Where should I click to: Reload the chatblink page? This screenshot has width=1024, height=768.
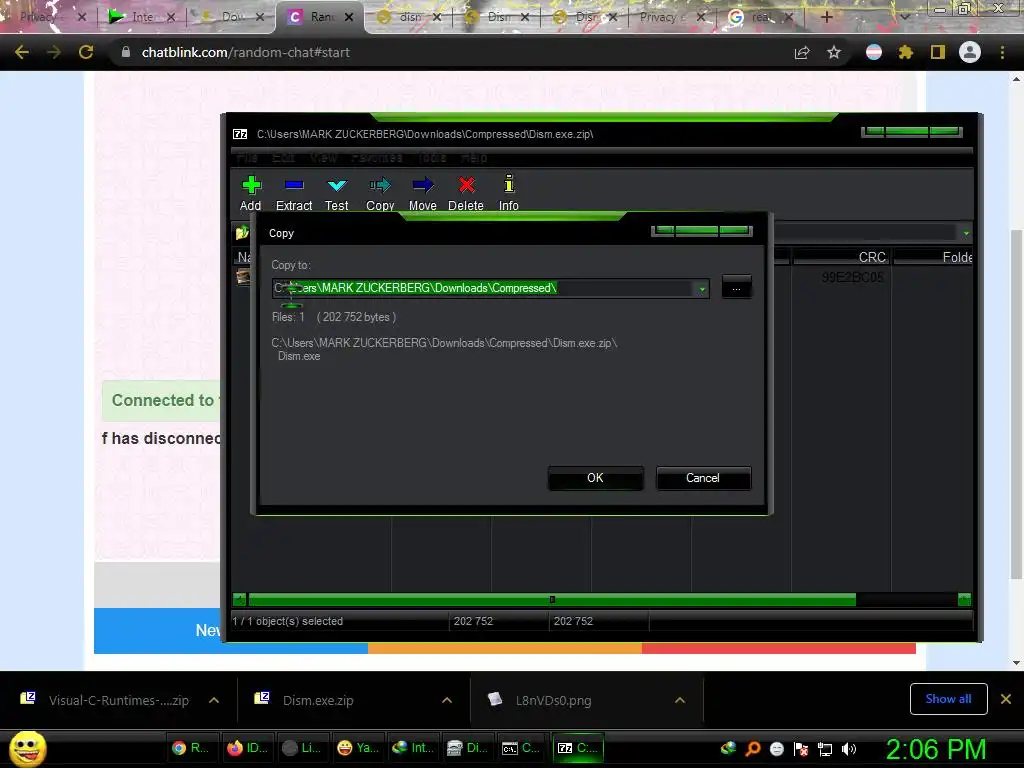pos(86,52)
